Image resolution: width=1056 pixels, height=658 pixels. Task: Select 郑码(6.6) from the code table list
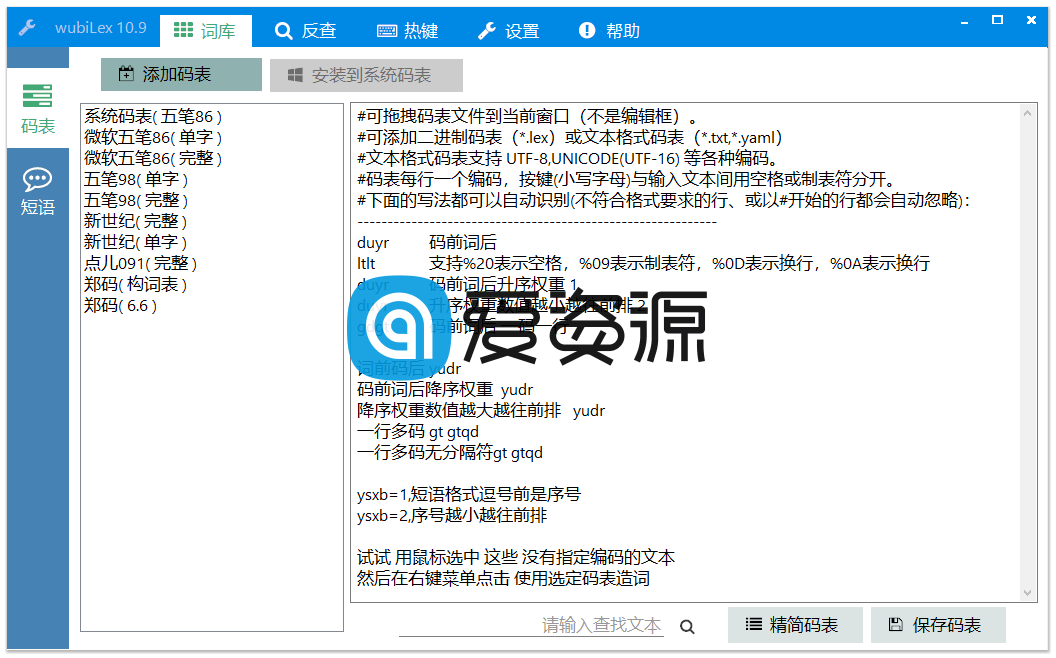click(x=119, y=305)
